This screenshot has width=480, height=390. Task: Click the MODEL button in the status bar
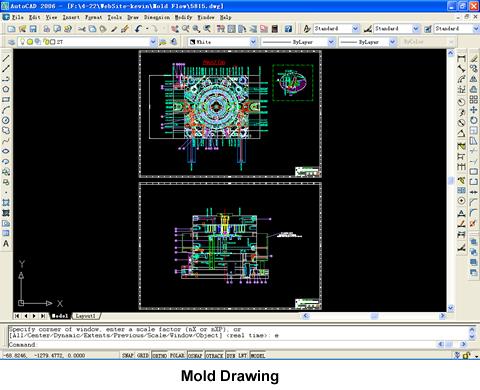click(258, 355)
